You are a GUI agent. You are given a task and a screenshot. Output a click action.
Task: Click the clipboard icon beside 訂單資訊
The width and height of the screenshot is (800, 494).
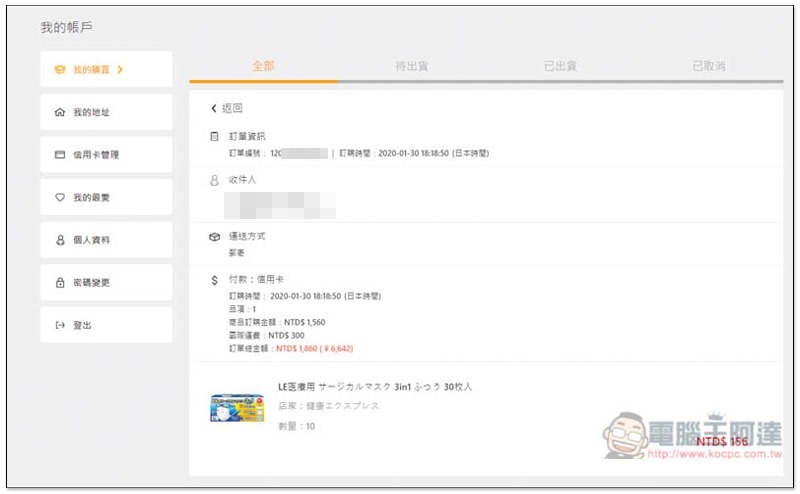click(214, 136)
